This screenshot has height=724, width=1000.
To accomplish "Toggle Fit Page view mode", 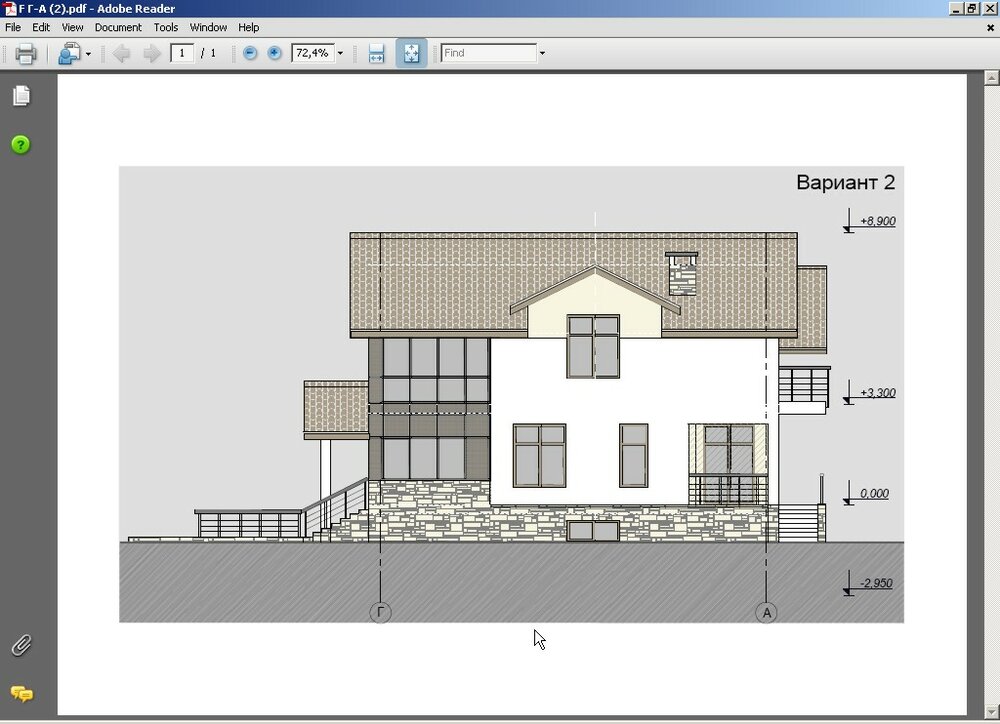I will 411,53.
